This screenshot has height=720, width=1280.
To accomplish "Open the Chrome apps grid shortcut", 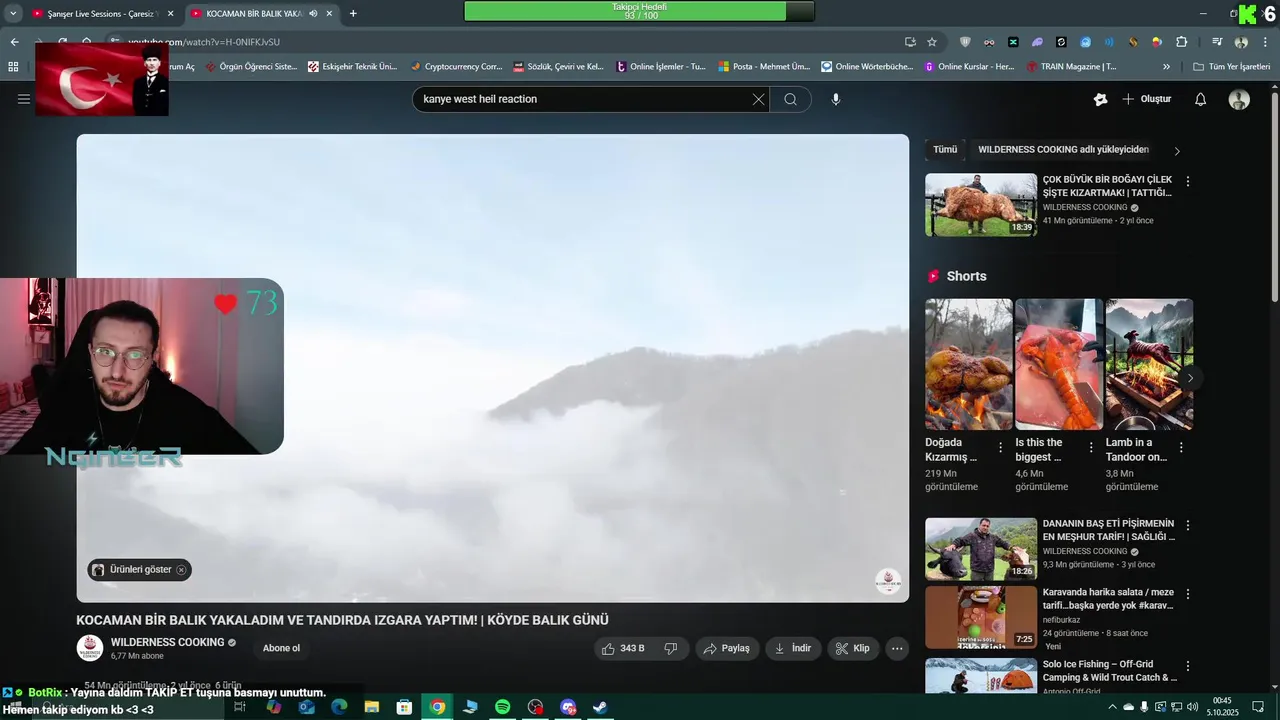I will pos(13,67).
